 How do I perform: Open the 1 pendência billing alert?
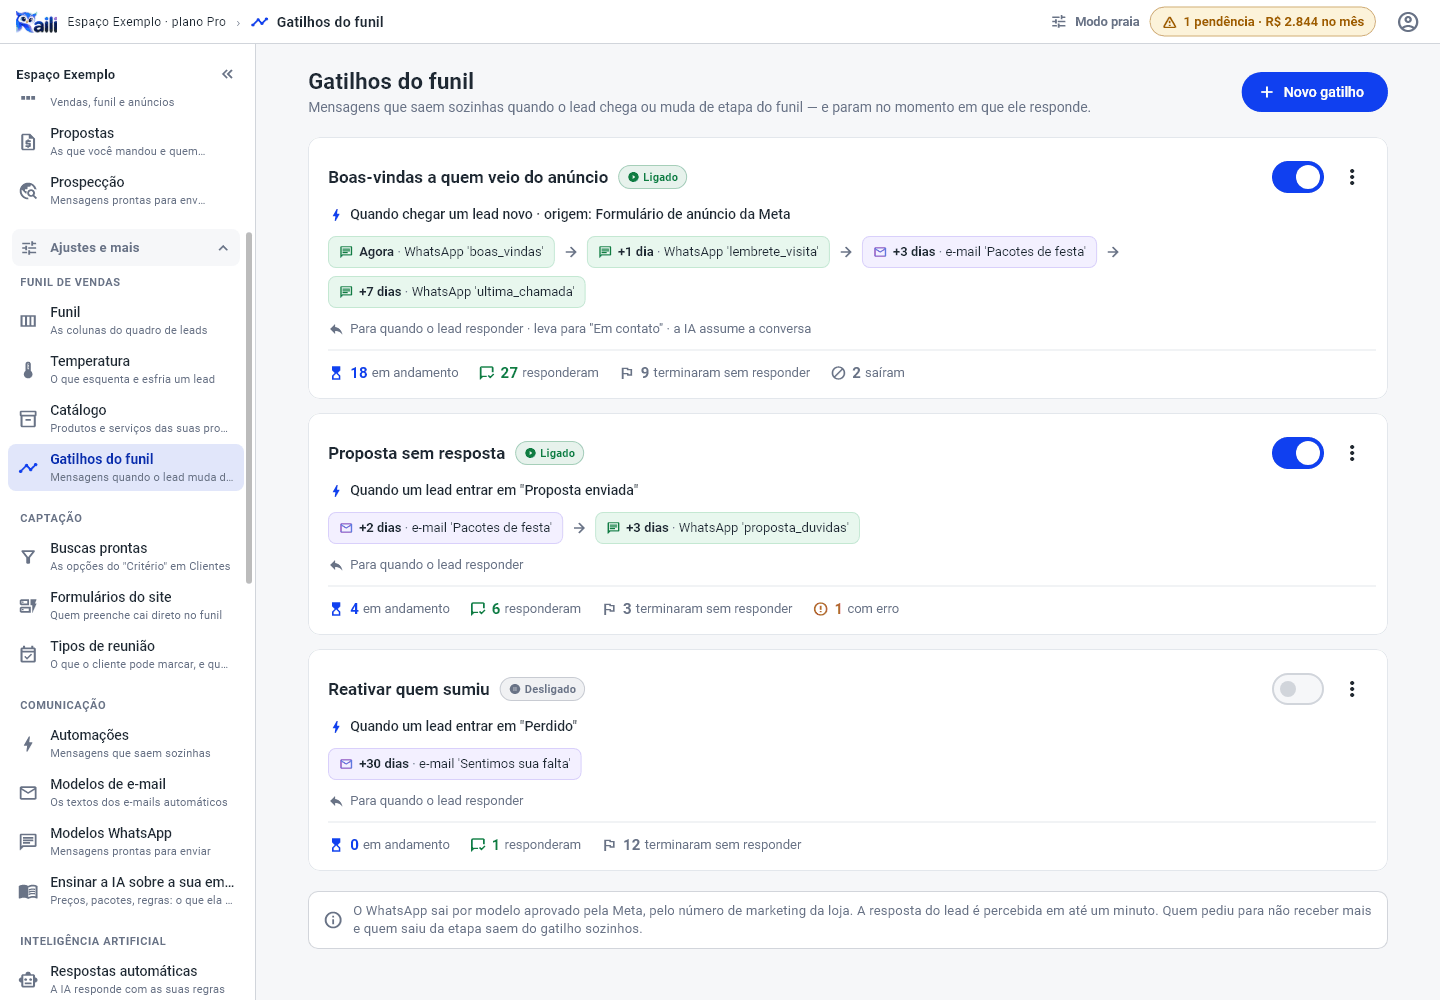pos(1263,22)
